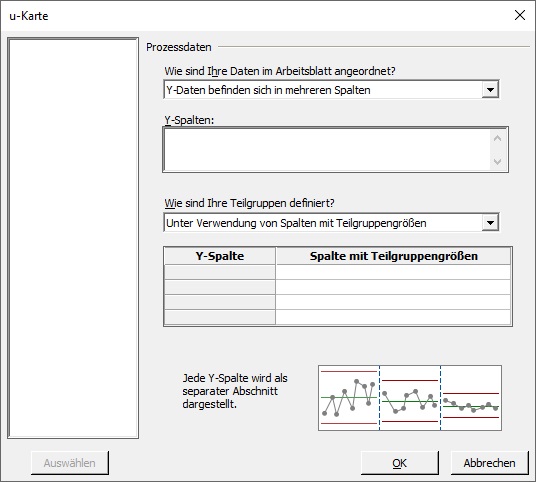
Task: Click the first row cell under Teilgruppengrößen
Action: (393, 272)
